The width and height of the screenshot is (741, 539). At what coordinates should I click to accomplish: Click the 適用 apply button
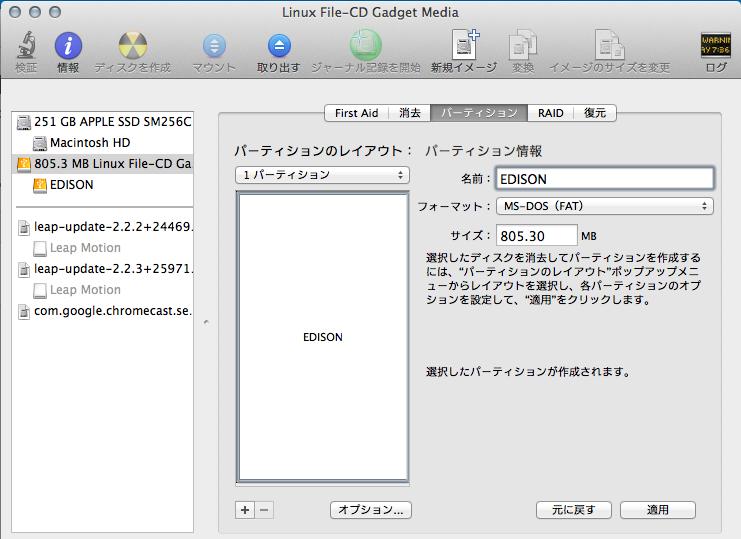pyautogui.click(x=657, y=510)
